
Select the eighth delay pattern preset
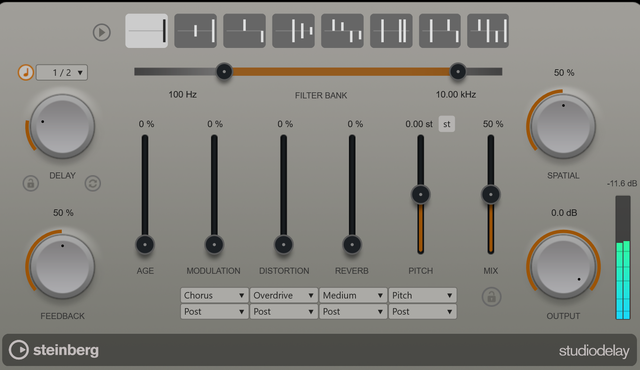(488, 31)
